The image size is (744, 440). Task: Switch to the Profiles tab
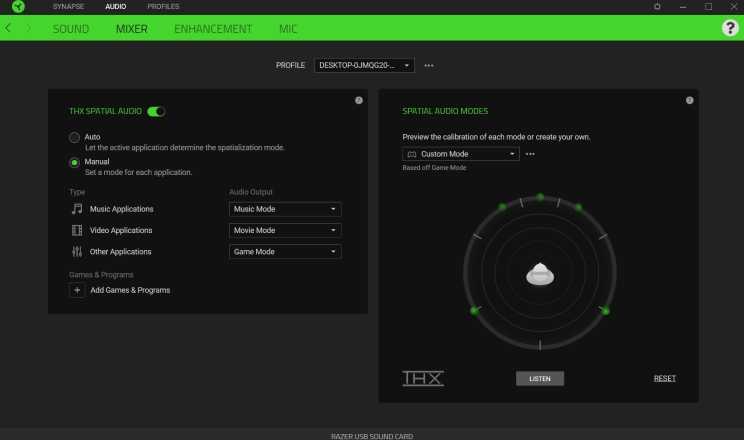[163, 7]
